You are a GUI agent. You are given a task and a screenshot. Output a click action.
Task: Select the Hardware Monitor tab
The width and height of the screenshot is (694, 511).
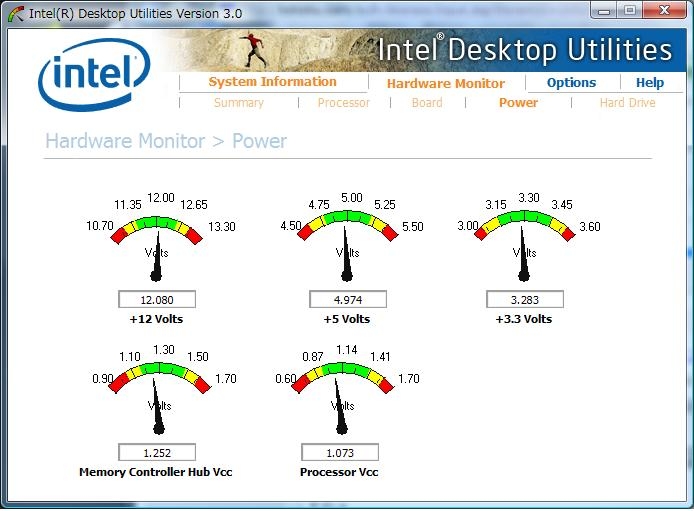tap(445, 84)
